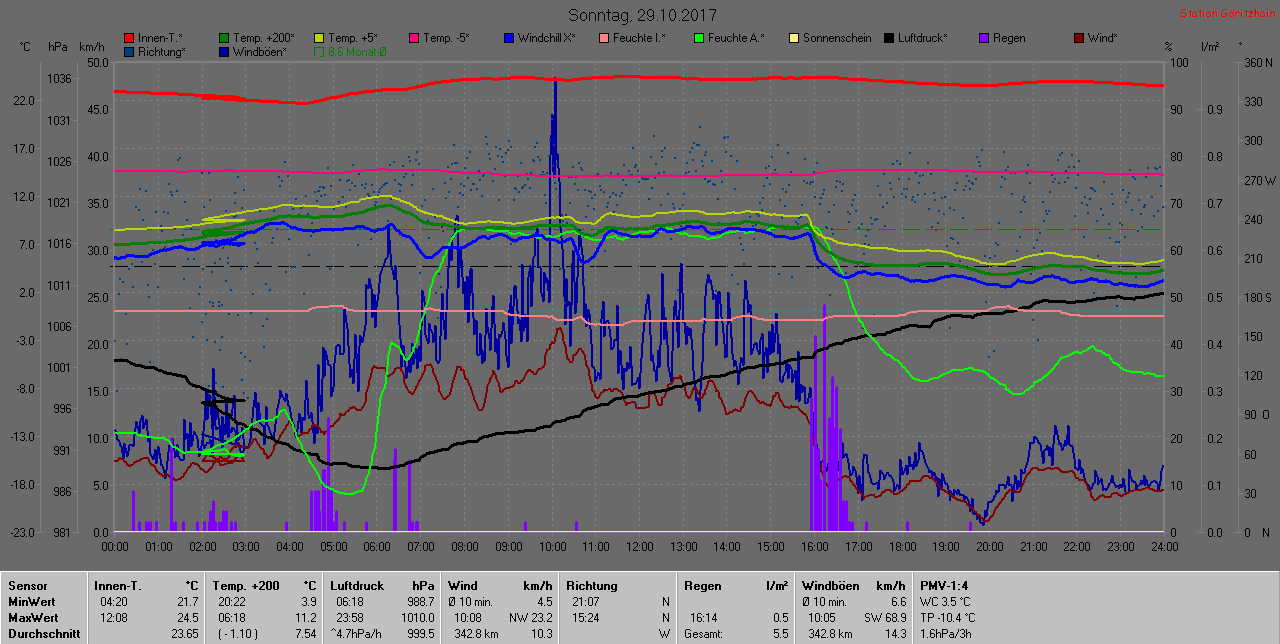Click the Wind maximum "NW 23.2"
The height and width of the screenshot is (644, 1280).
click(531, 618)
